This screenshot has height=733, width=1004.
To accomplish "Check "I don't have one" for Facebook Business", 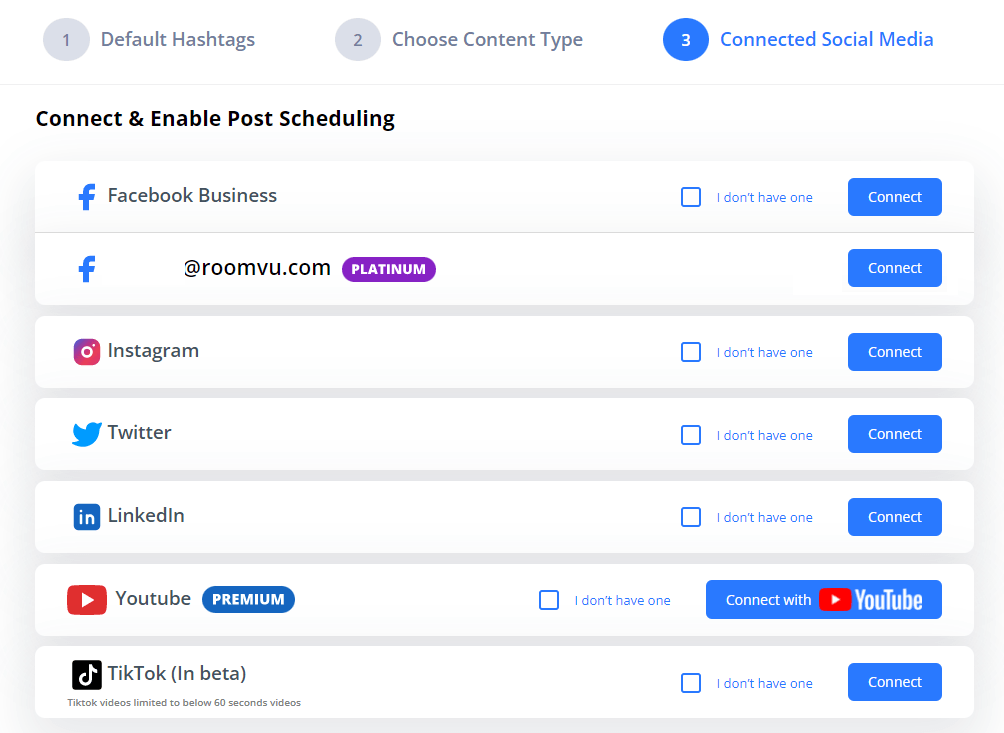I will tap(691, 197).
